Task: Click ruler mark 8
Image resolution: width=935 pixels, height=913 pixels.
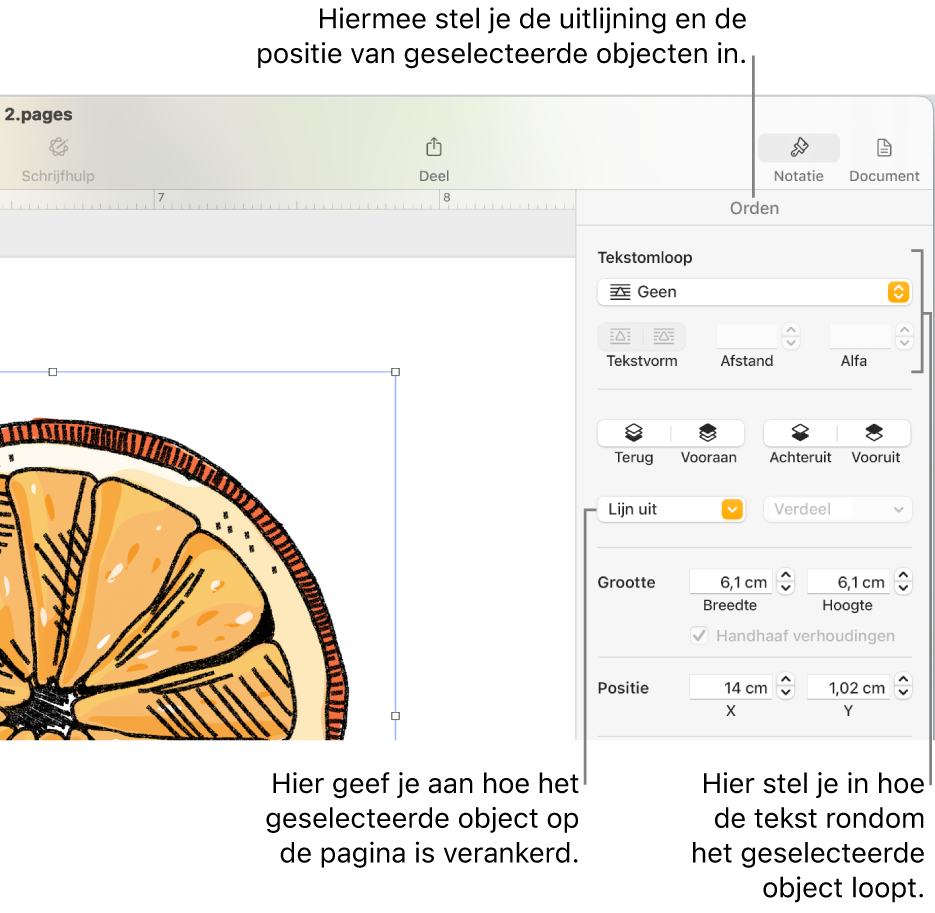Action: coord(447,198)
